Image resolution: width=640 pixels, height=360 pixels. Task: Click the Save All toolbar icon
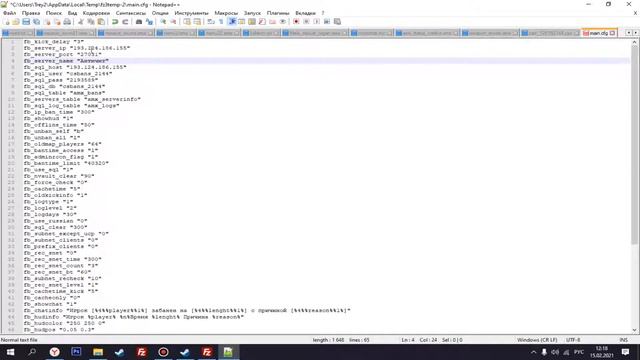(36, 22)
